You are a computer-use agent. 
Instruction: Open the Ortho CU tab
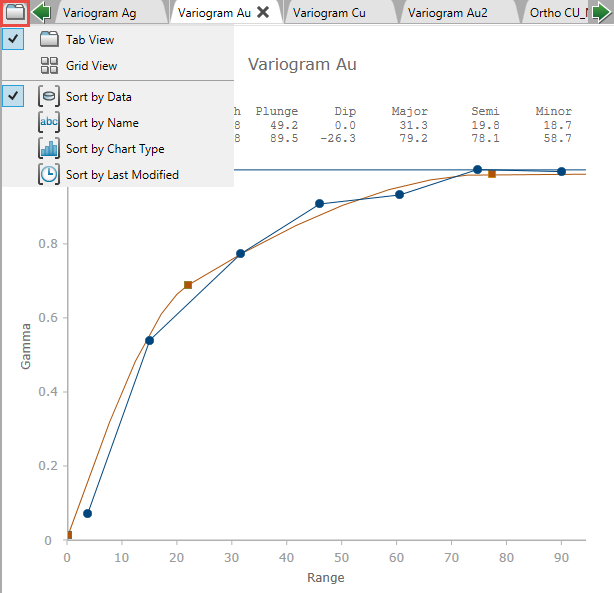pos(557,13)
